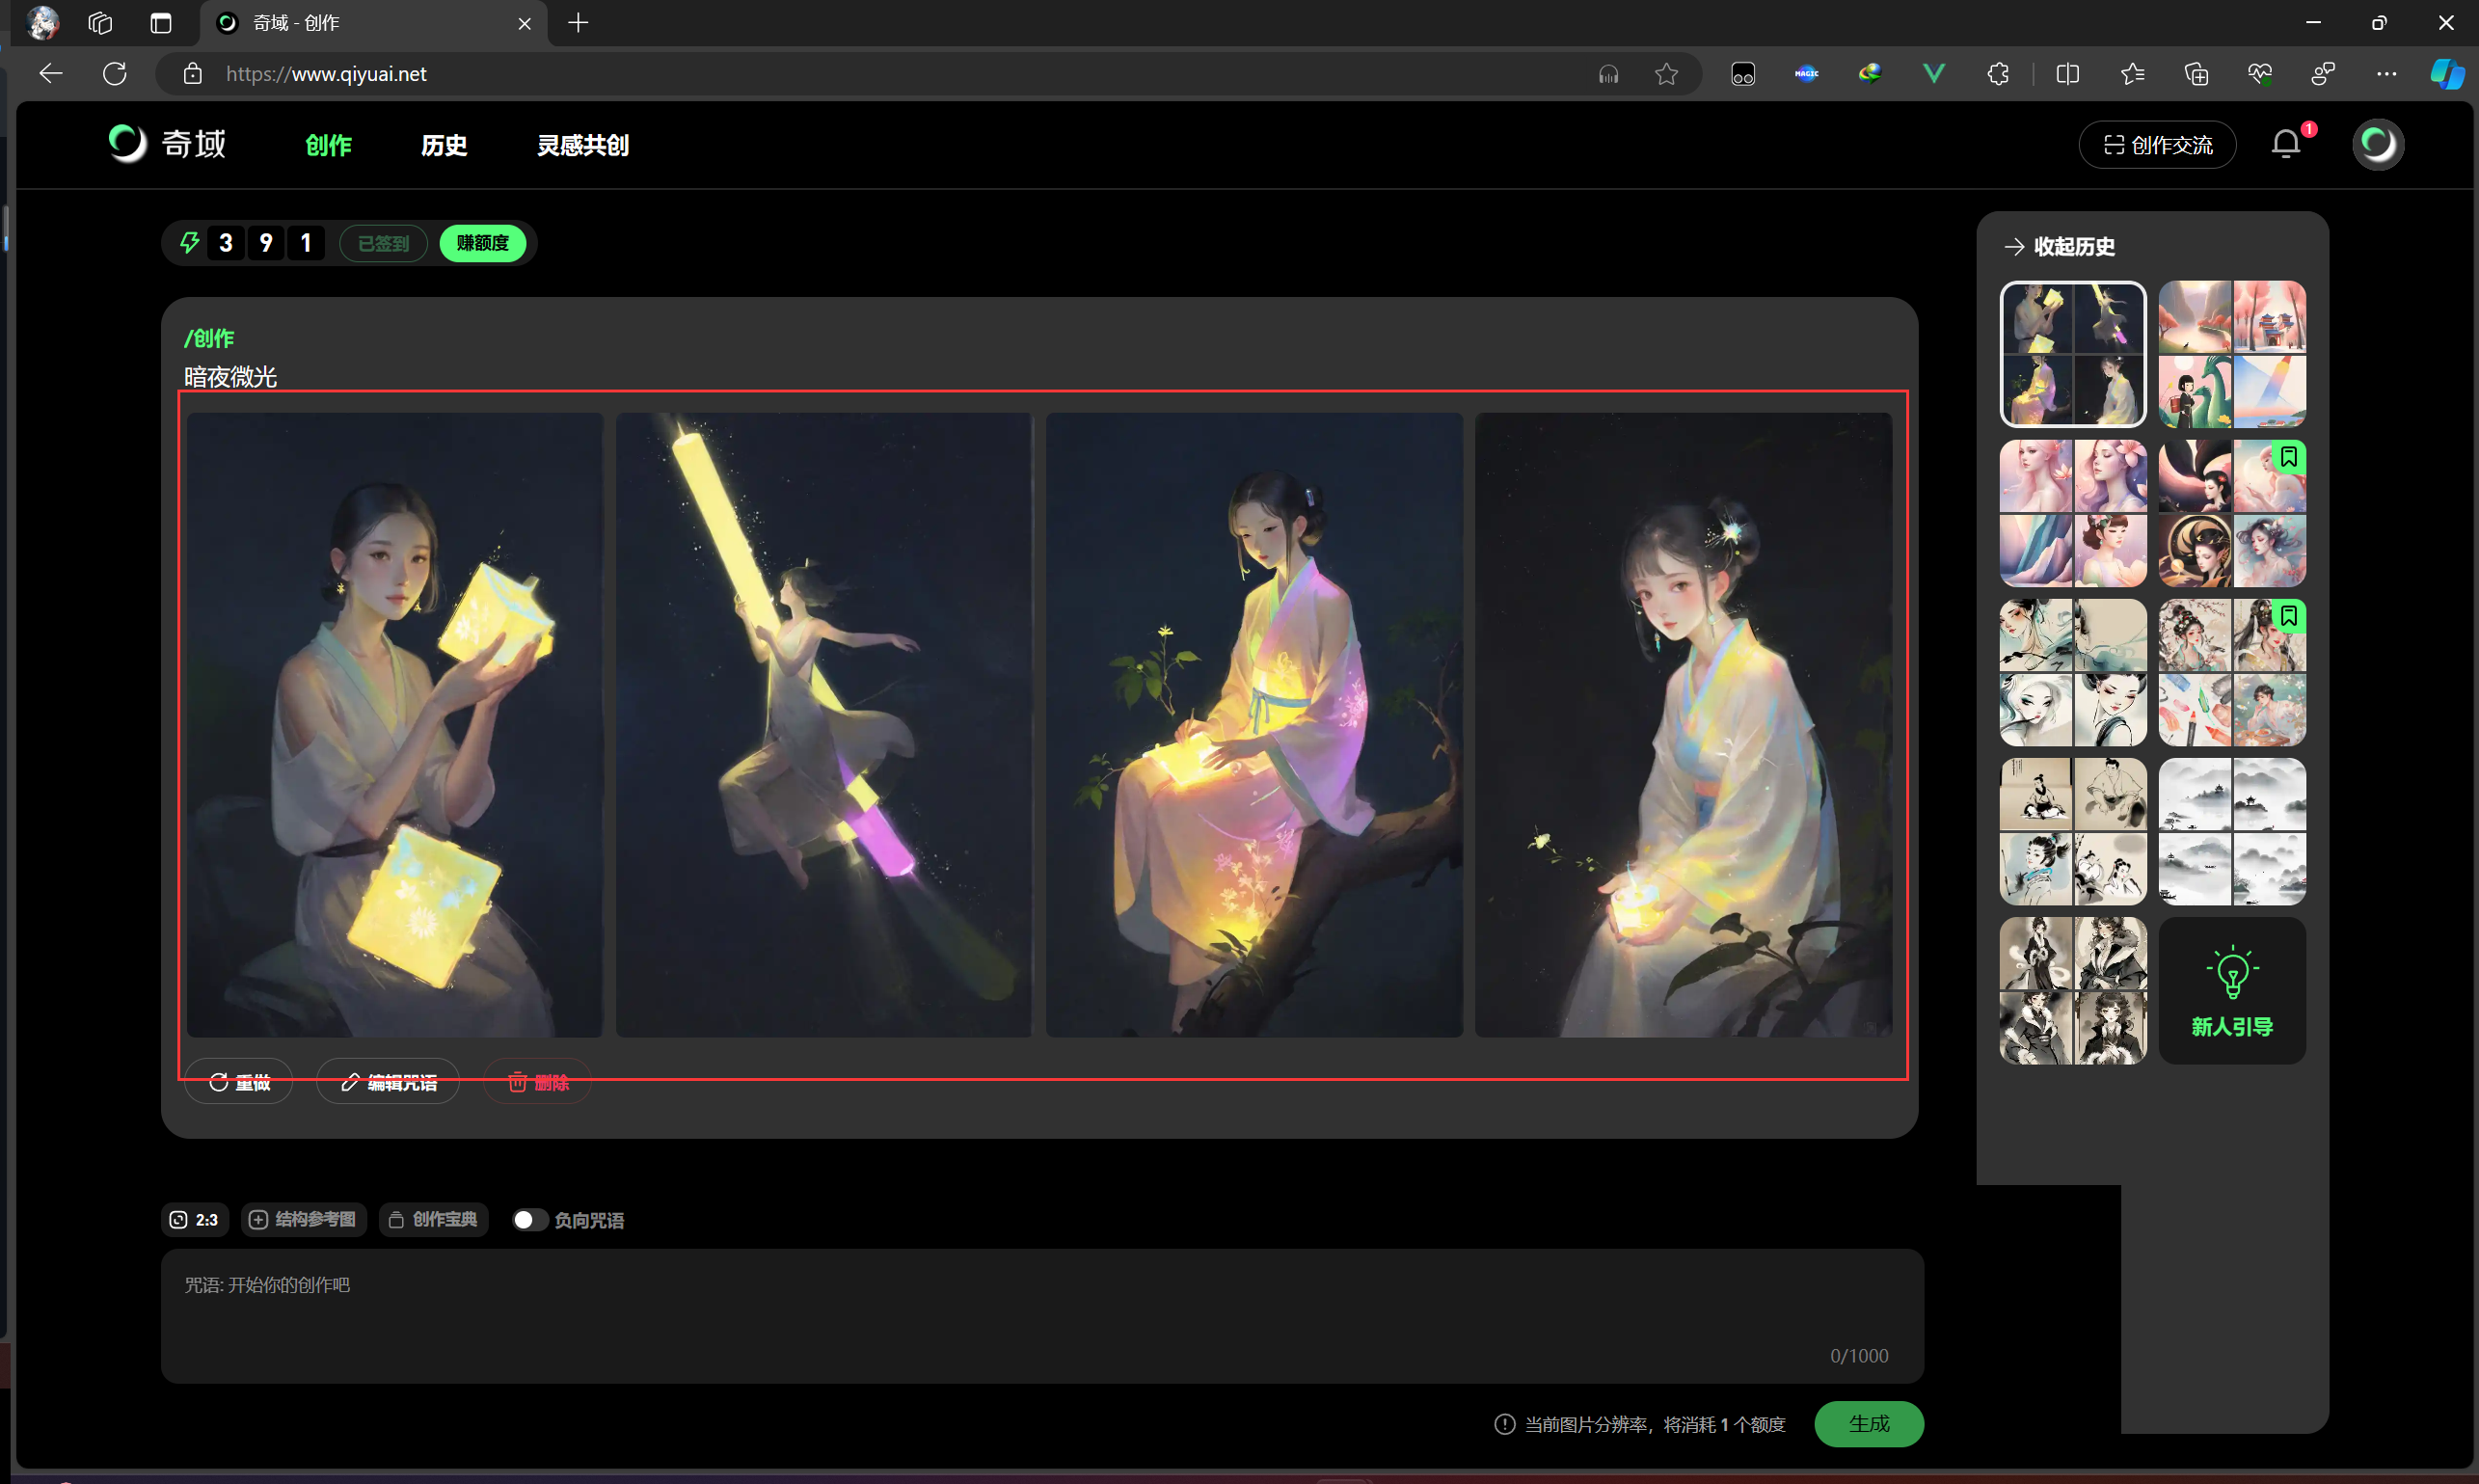The height and width of the screenshot is (1484, 2479).
Task: Click the 已签到 badge
Action: click(x=383, y=243)
